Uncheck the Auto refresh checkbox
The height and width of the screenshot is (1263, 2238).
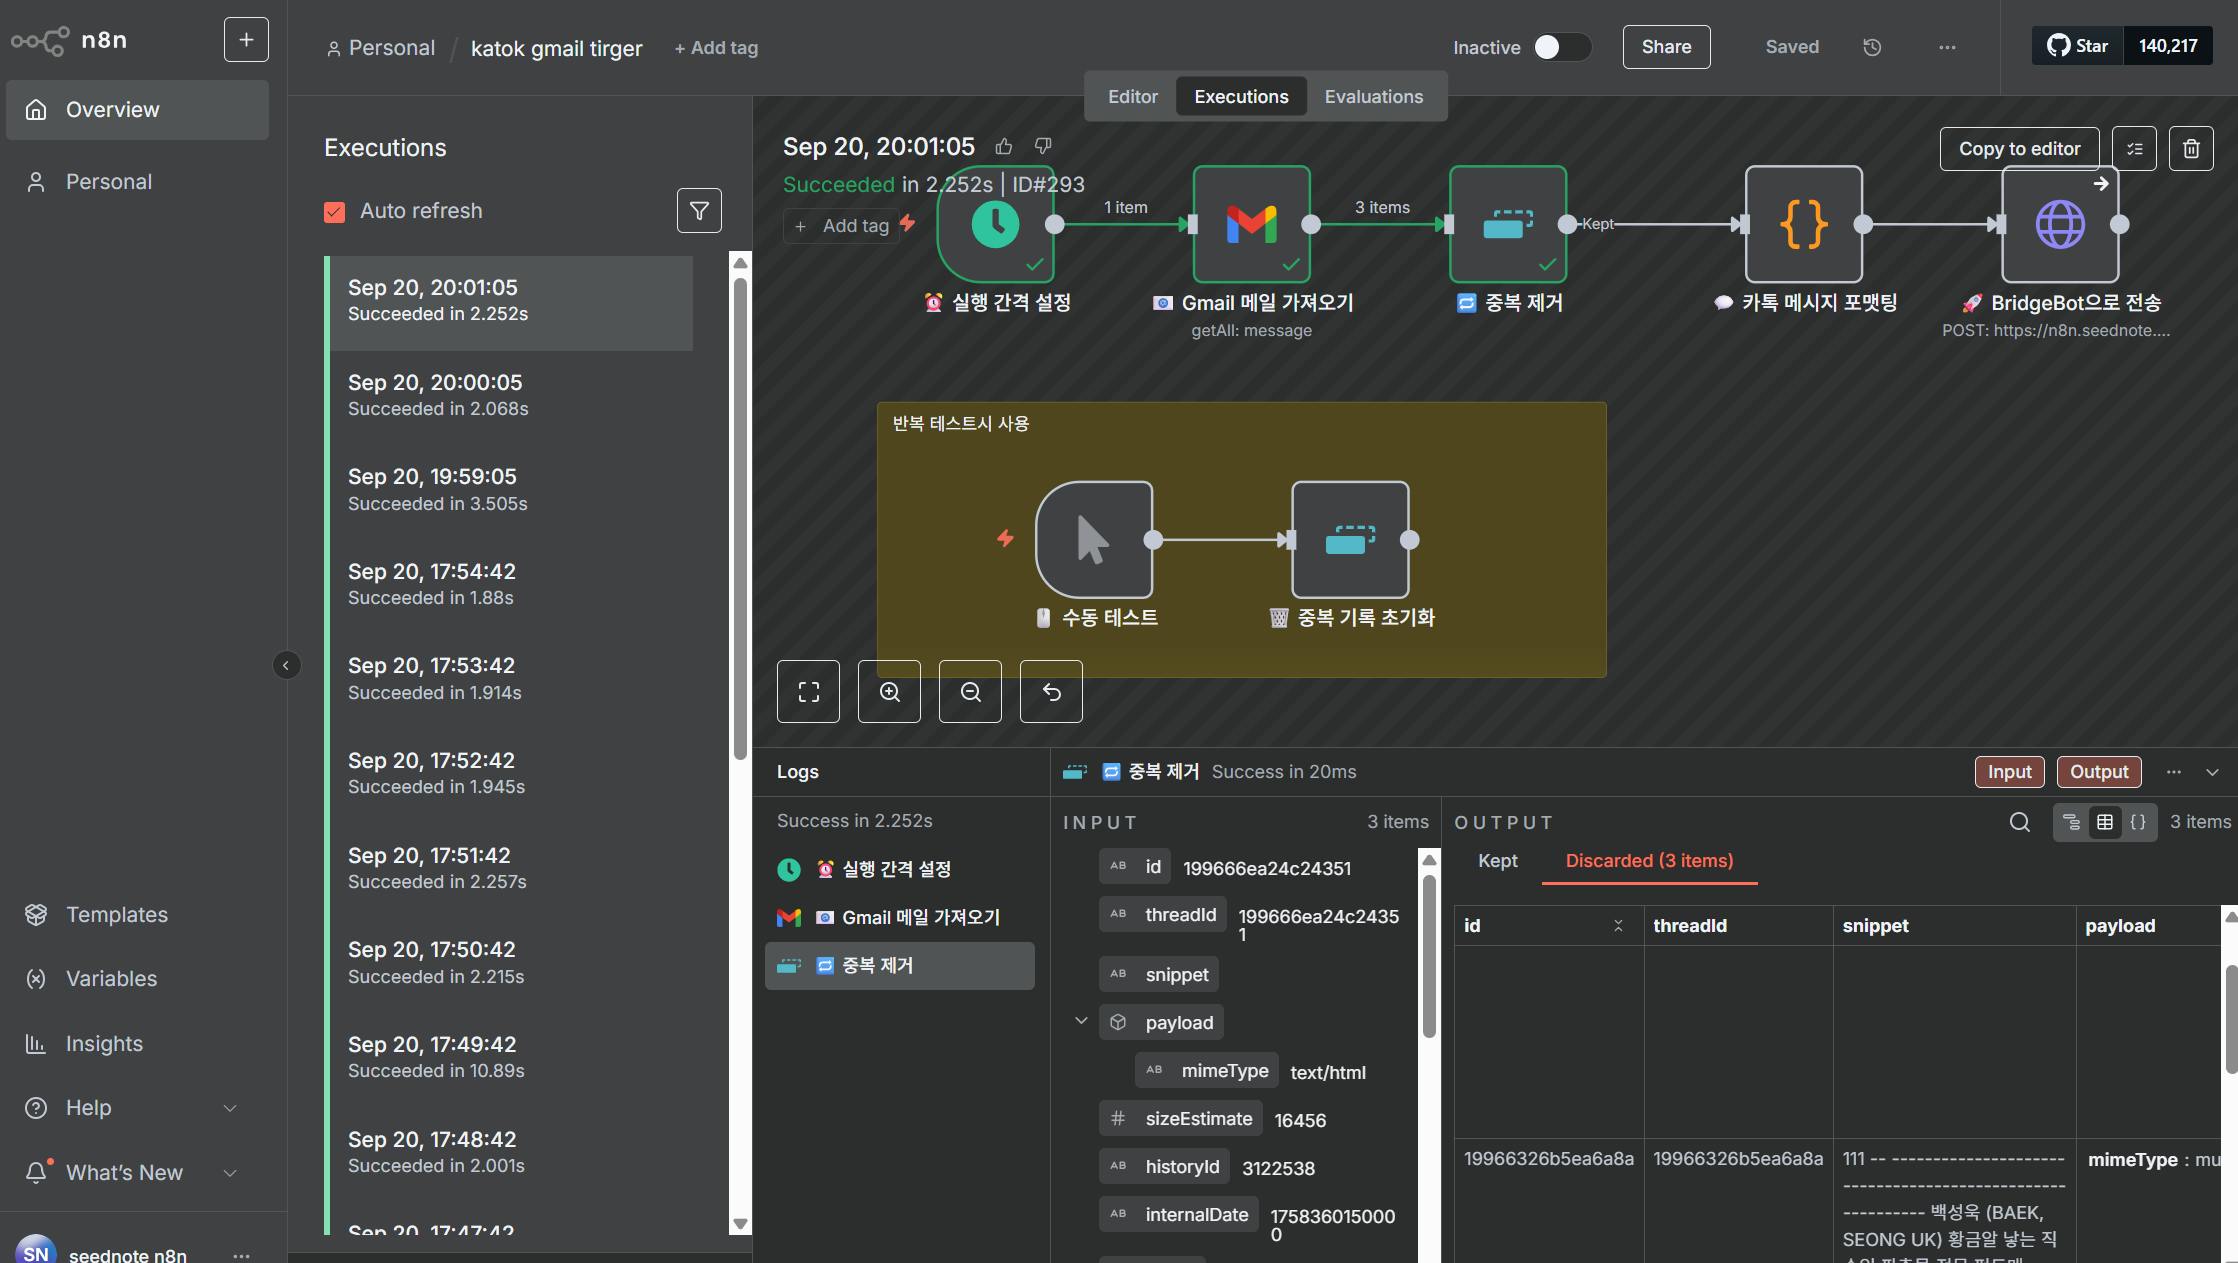335,211
